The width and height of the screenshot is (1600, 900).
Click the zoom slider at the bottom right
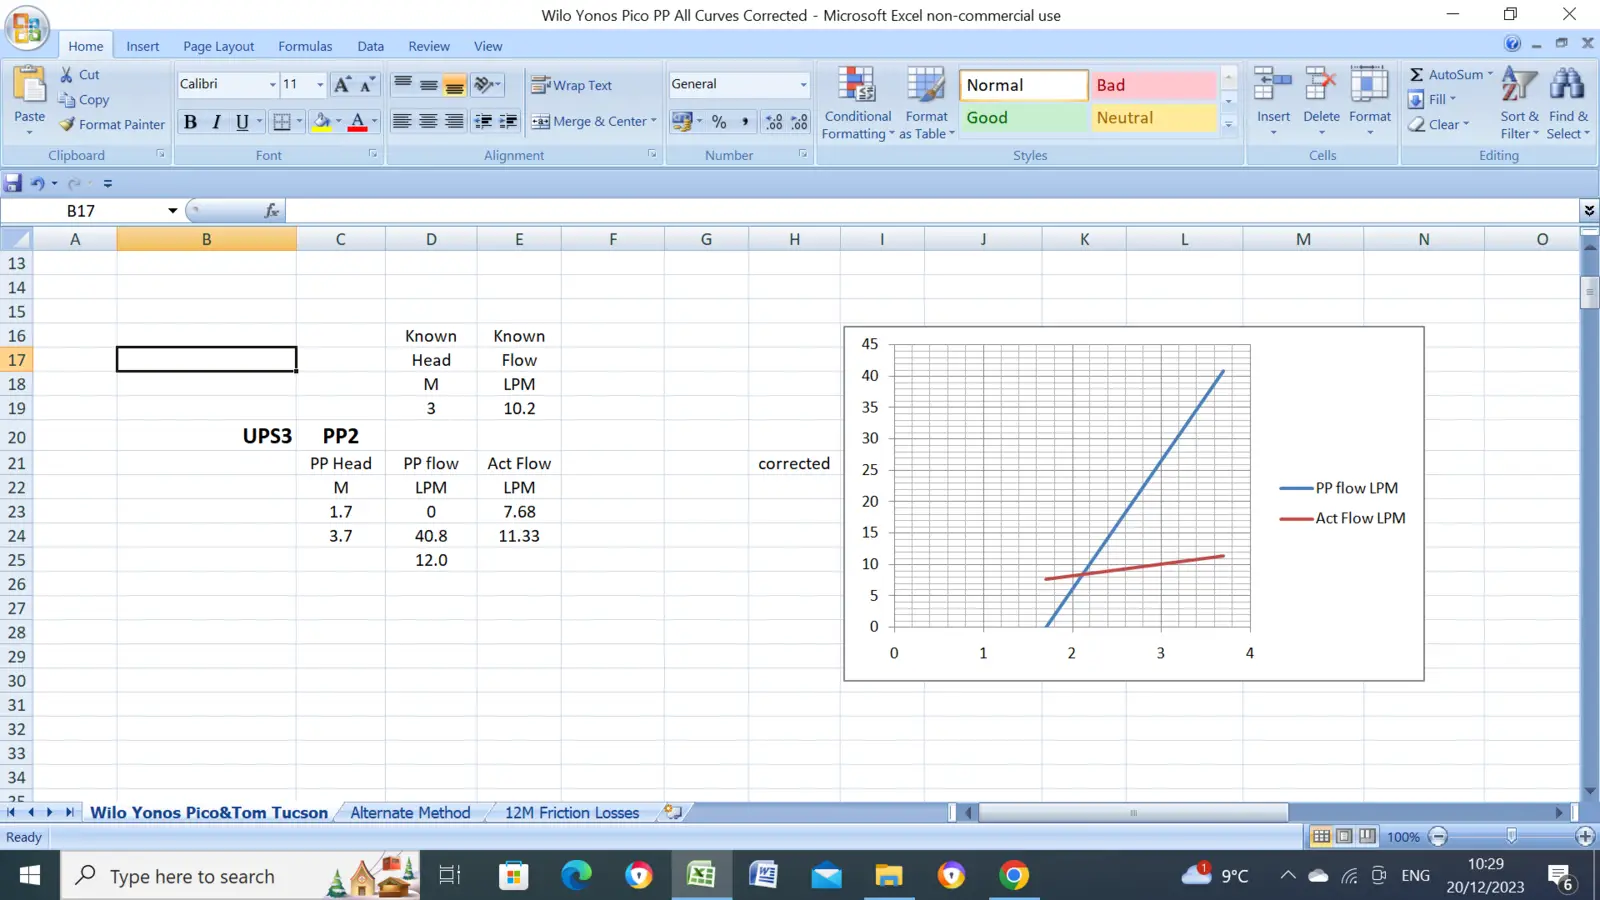pyautogui.click(x=1511, y=837)
